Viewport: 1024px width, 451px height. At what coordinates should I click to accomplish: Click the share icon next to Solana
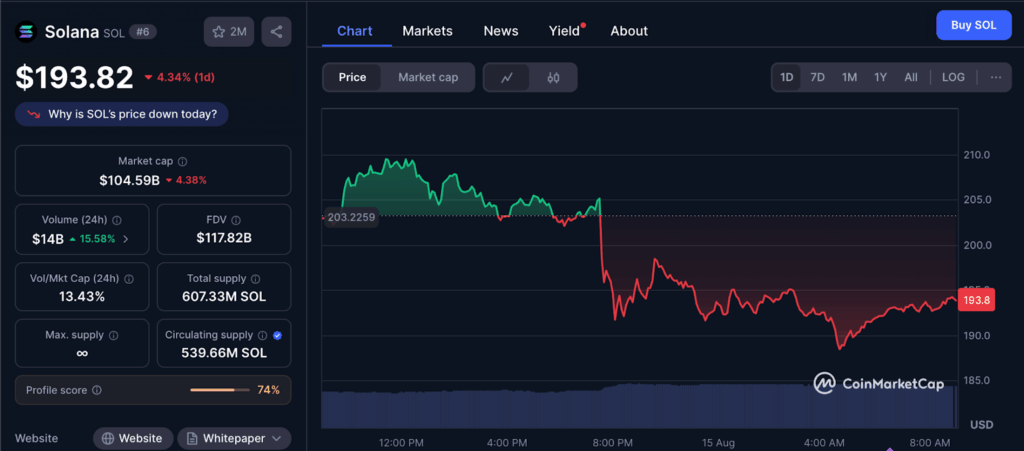[276, 32]
